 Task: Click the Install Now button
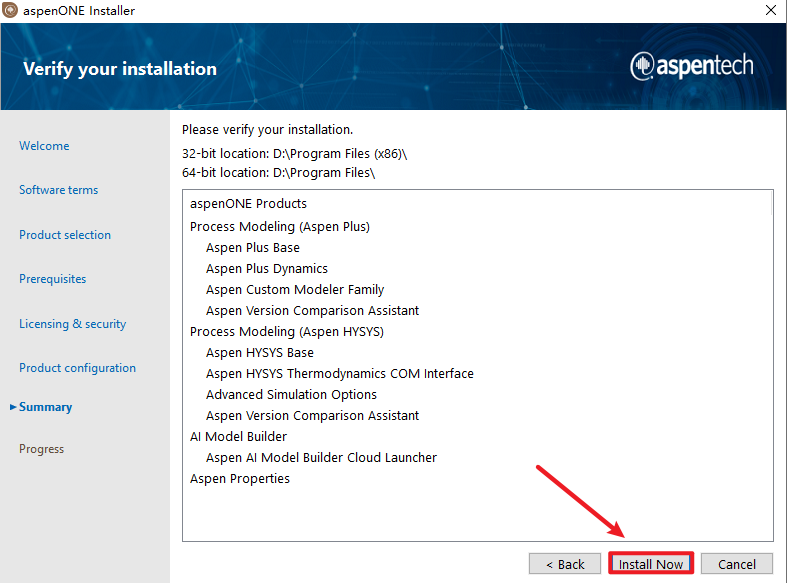point(651,564)
